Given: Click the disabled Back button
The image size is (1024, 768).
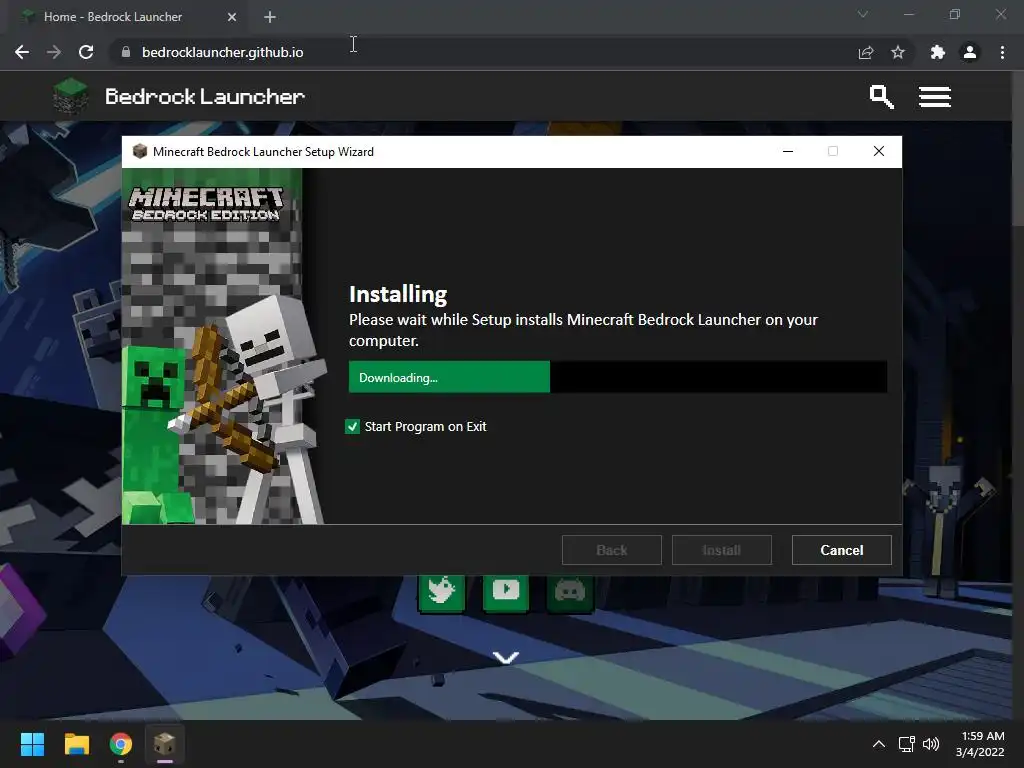Looking at the screenshot, I should [x=611, y=550].
